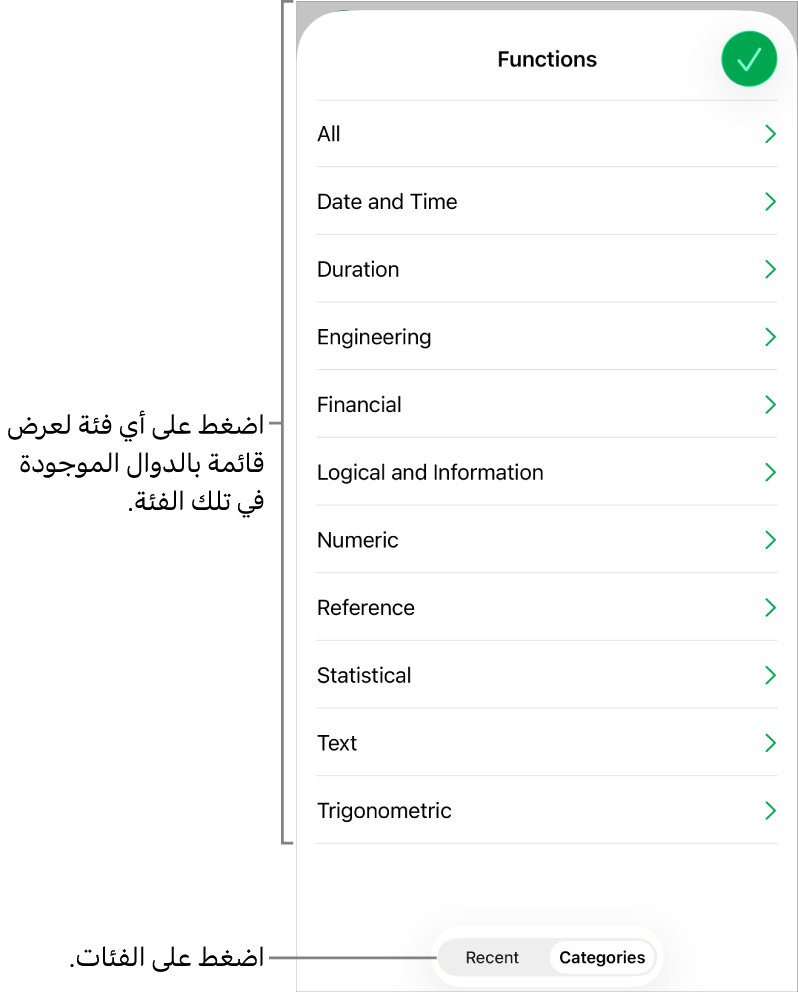Expand the All functions chevron

click(x=770, y=134)
